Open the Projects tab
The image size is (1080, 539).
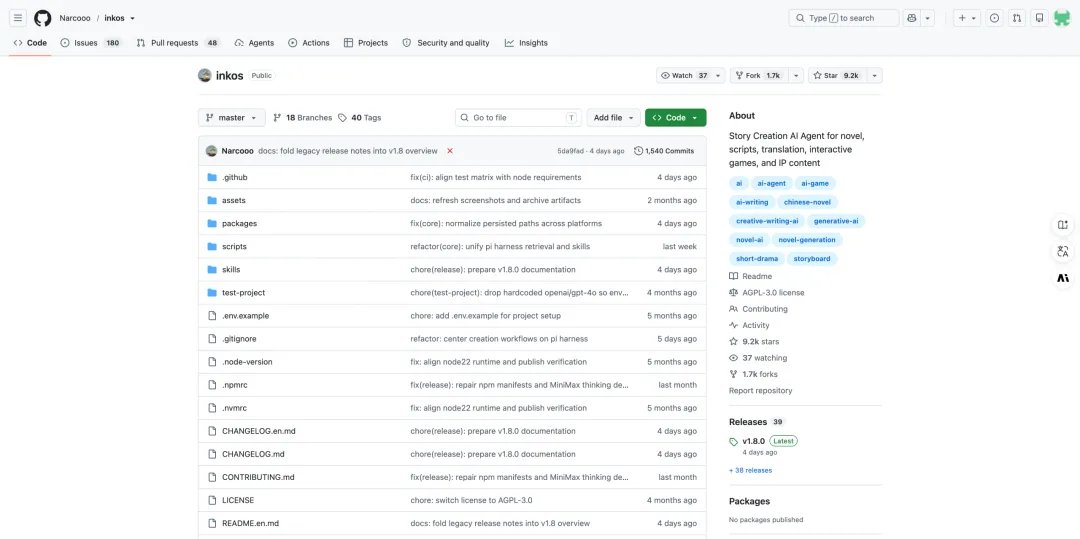(366, 43)
